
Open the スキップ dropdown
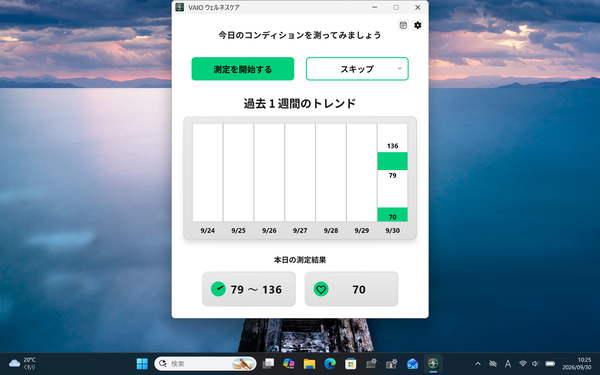click(357, 69)
